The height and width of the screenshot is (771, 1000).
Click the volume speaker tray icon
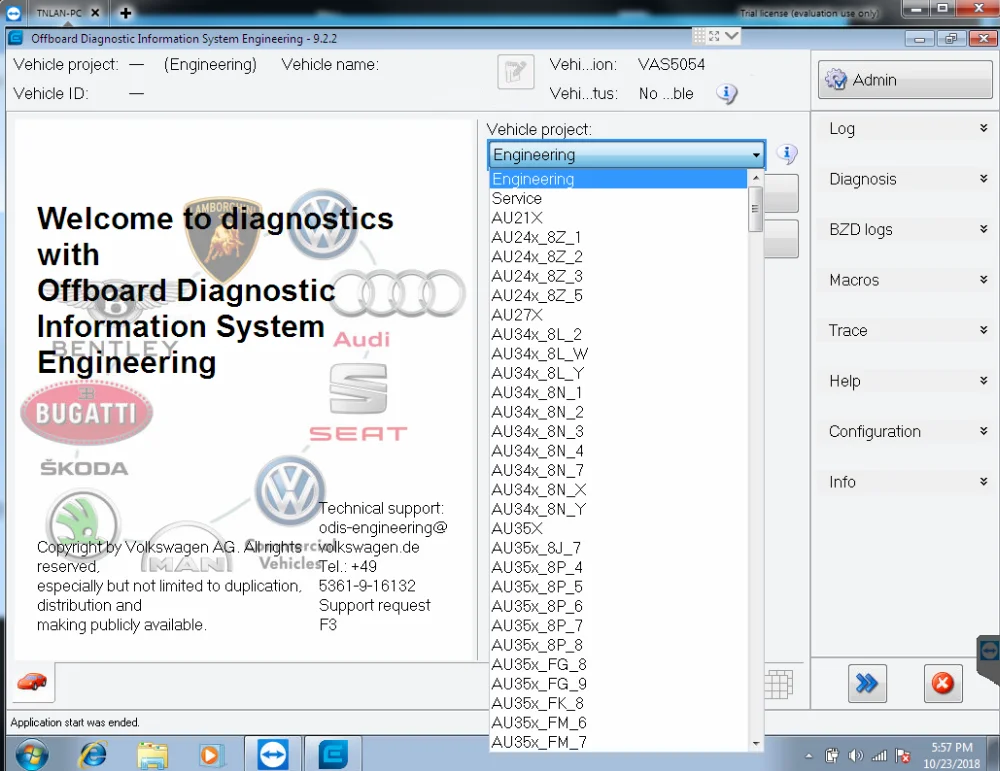[856, 756]
